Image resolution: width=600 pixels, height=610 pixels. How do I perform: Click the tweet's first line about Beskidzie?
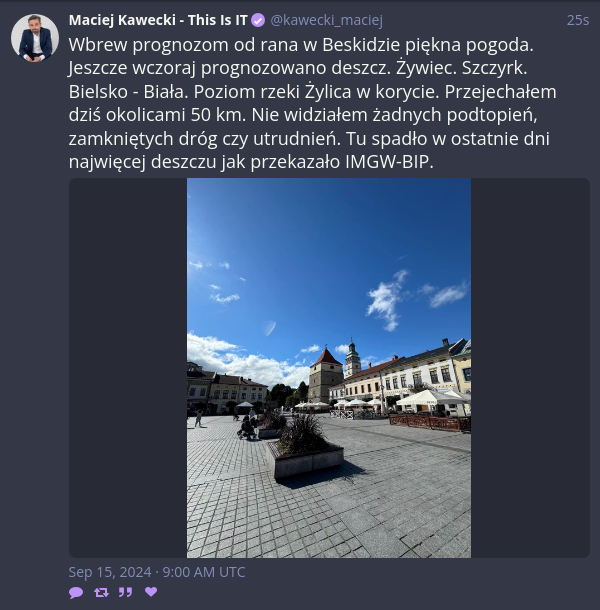301,45
